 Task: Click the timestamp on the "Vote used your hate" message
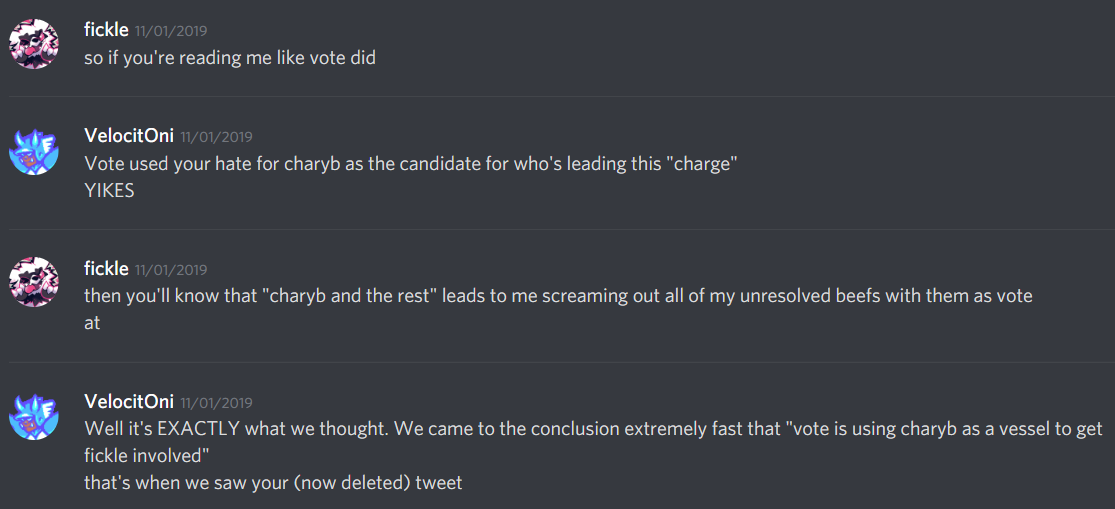[x=216, y=137]
